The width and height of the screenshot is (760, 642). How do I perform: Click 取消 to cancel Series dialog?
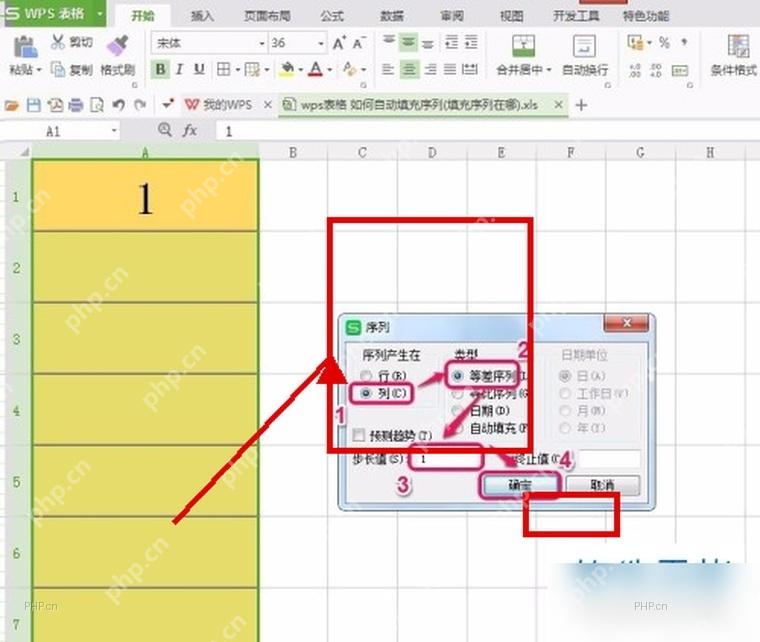[x=602, y=485]
